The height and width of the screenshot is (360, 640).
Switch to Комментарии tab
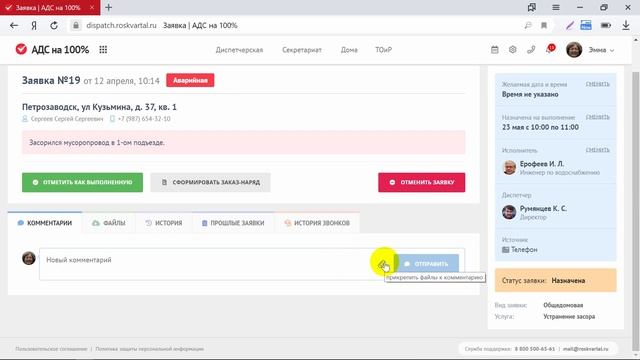[44, 223]
